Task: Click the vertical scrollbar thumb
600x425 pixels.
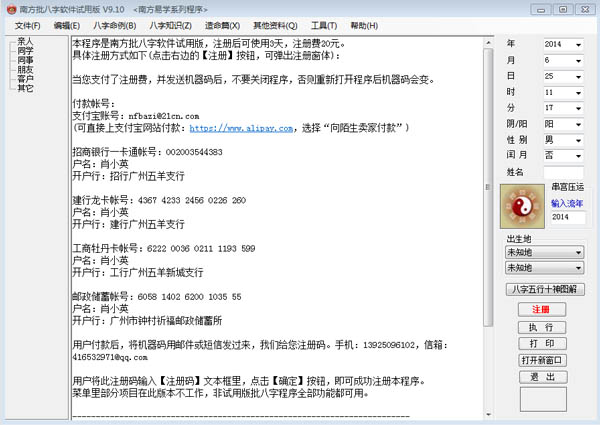Action: click(x=488, y=187)
